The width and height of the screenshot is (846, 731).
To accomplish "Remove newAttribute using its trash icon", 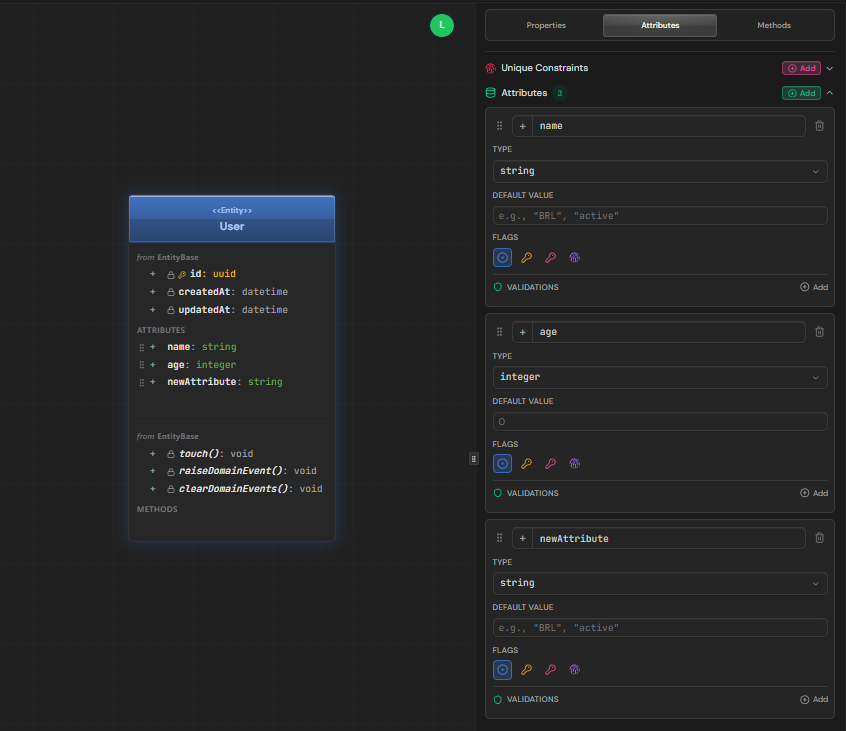I will tap(819, 538).
